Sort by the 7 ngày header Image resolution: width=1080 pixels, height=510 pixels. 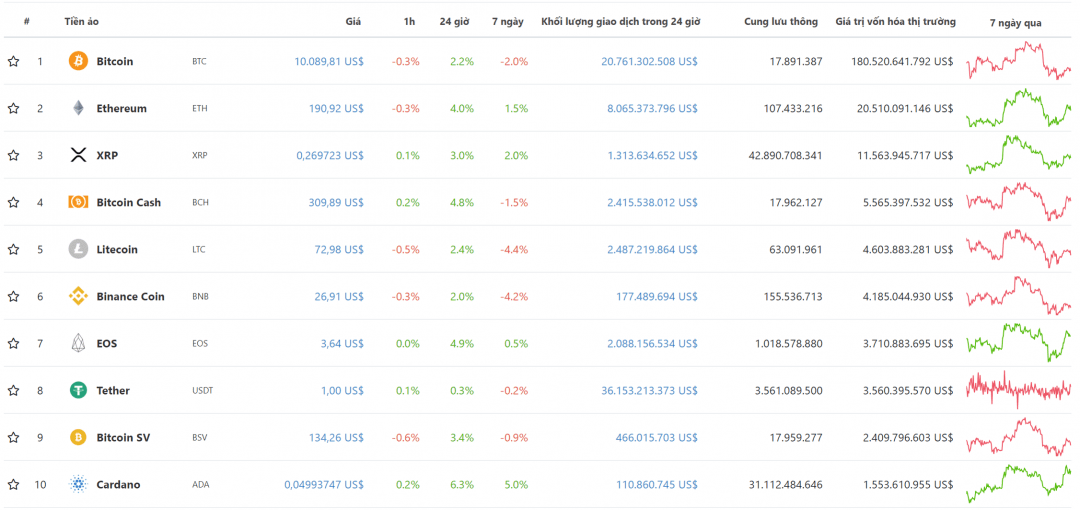[x=507, y=21]
